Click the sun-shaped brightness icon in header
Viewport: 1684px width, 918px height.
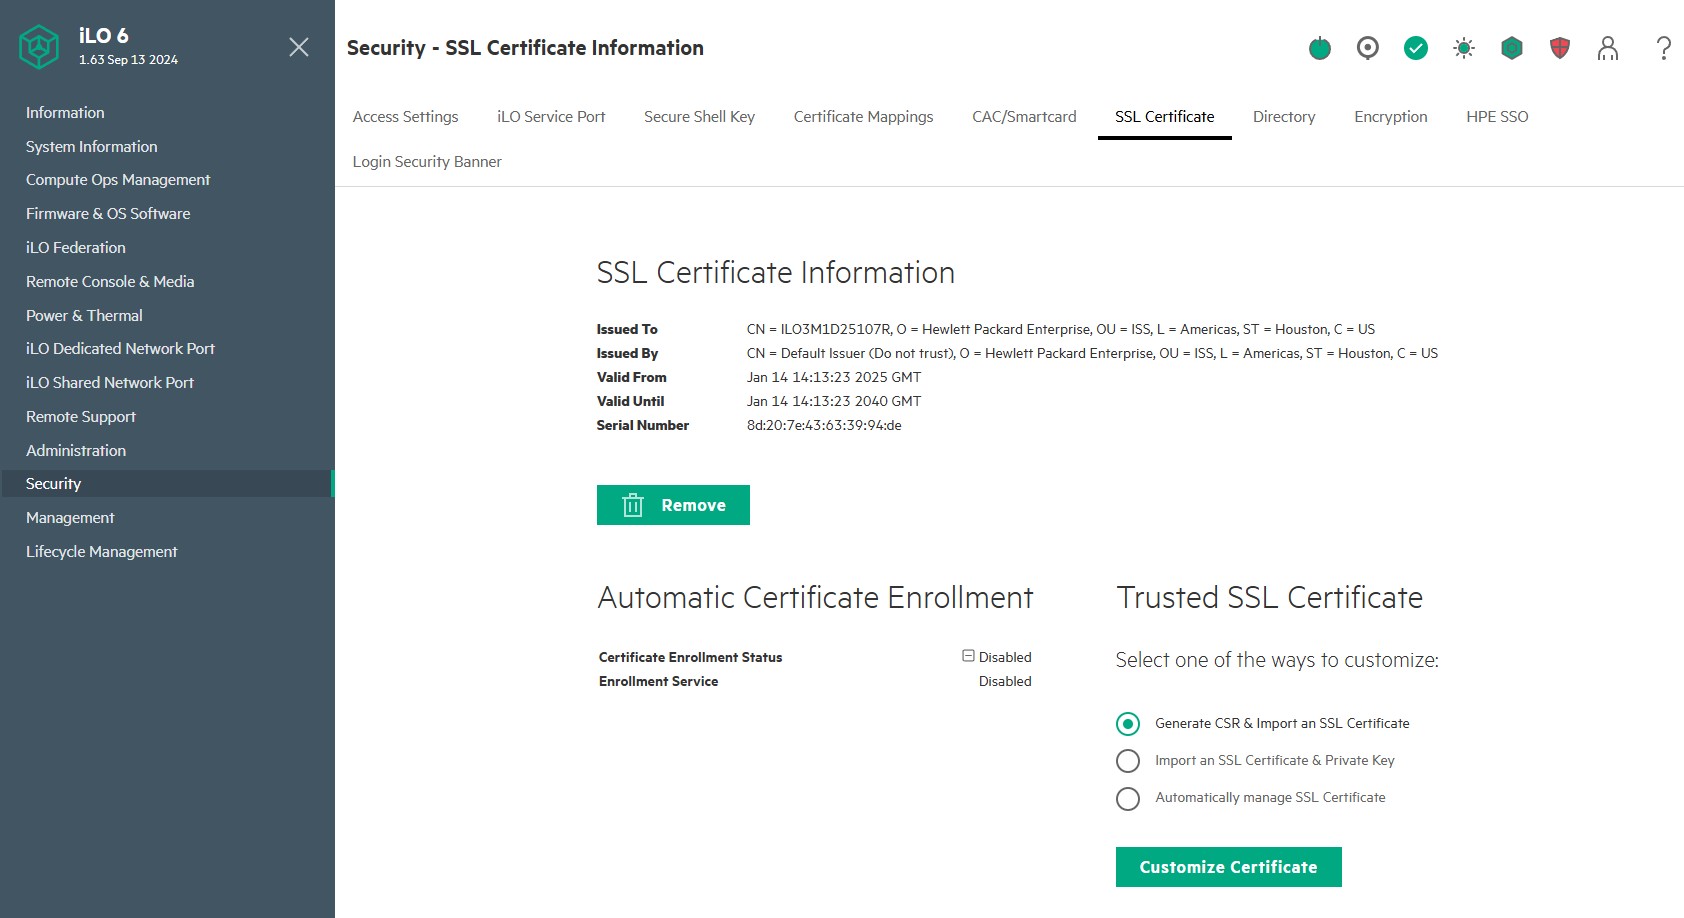pyautogui.click(x=1463, y=48)
